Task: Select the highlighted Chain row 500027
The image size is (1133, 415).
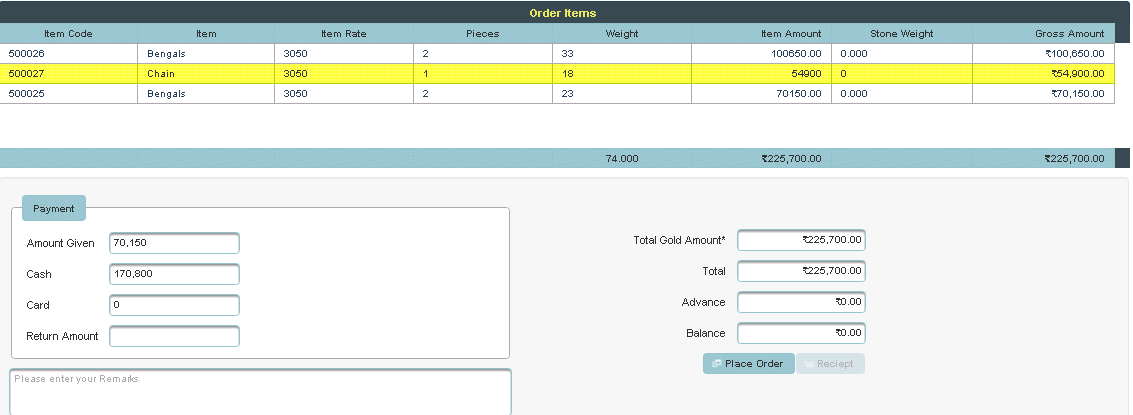Action: tap(206, 74)
